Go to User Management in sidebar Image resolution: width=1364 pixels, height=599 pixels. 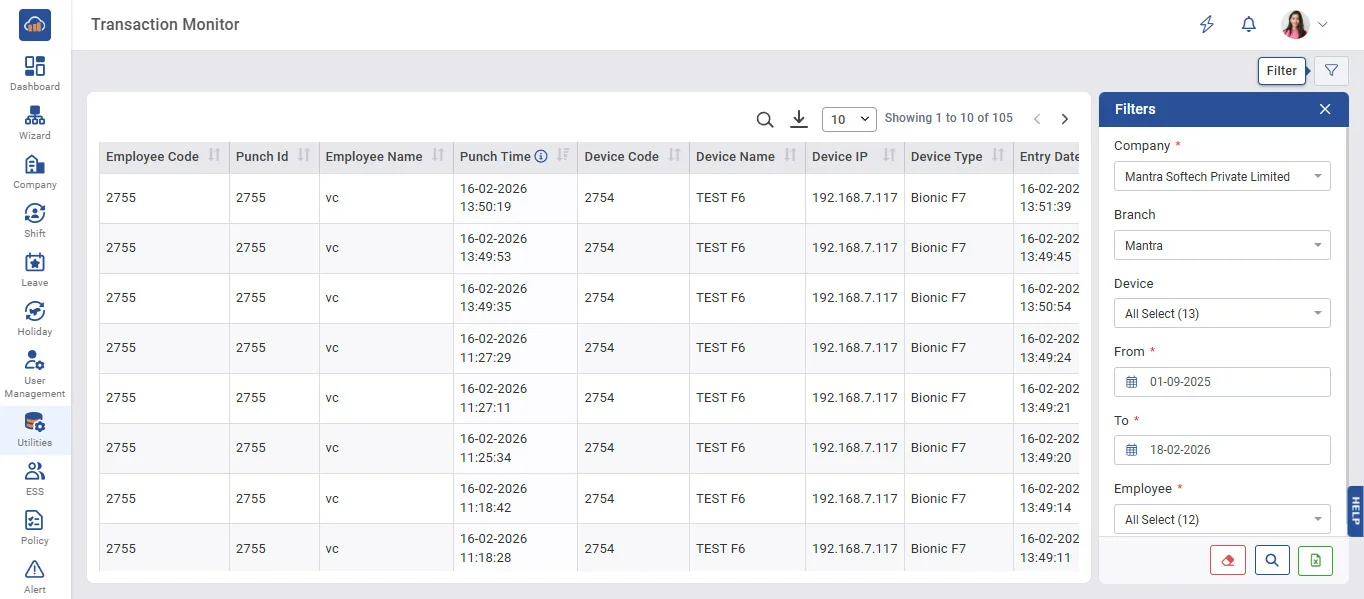pyautogui.click(x=35, y=374)
